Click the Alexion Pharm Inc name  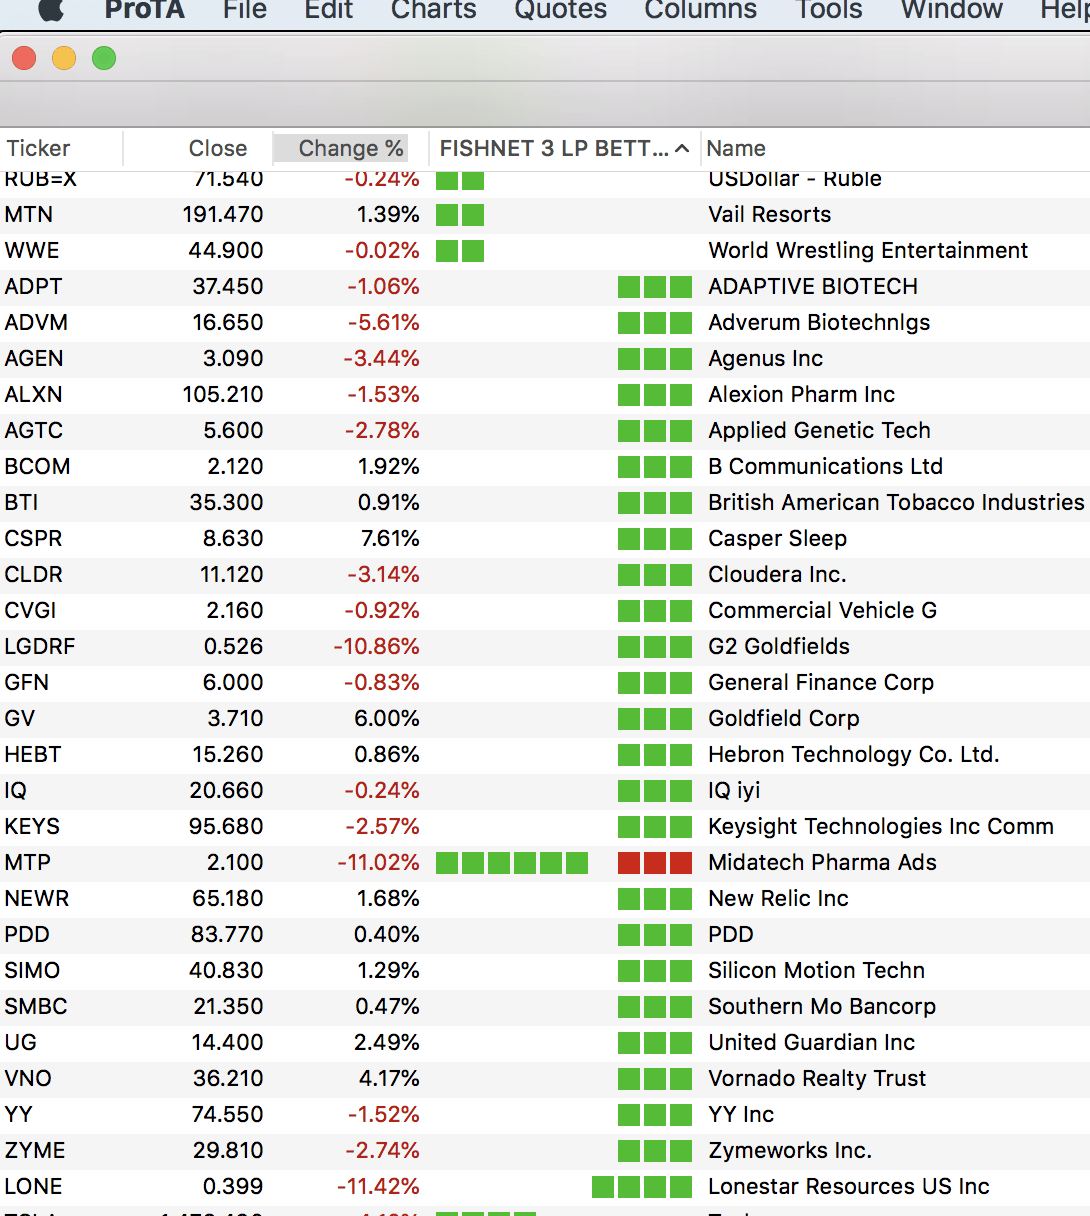(801, 394)
